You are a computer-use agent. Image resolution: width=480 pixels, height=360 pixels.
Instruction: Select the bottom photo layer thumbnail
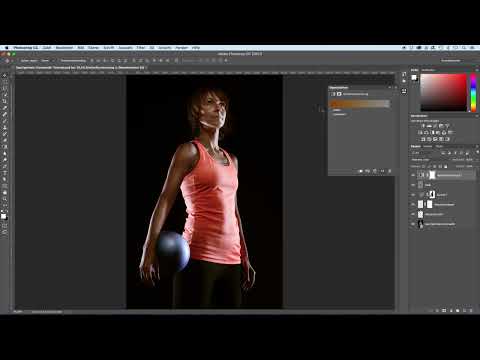tap(420, 224)
